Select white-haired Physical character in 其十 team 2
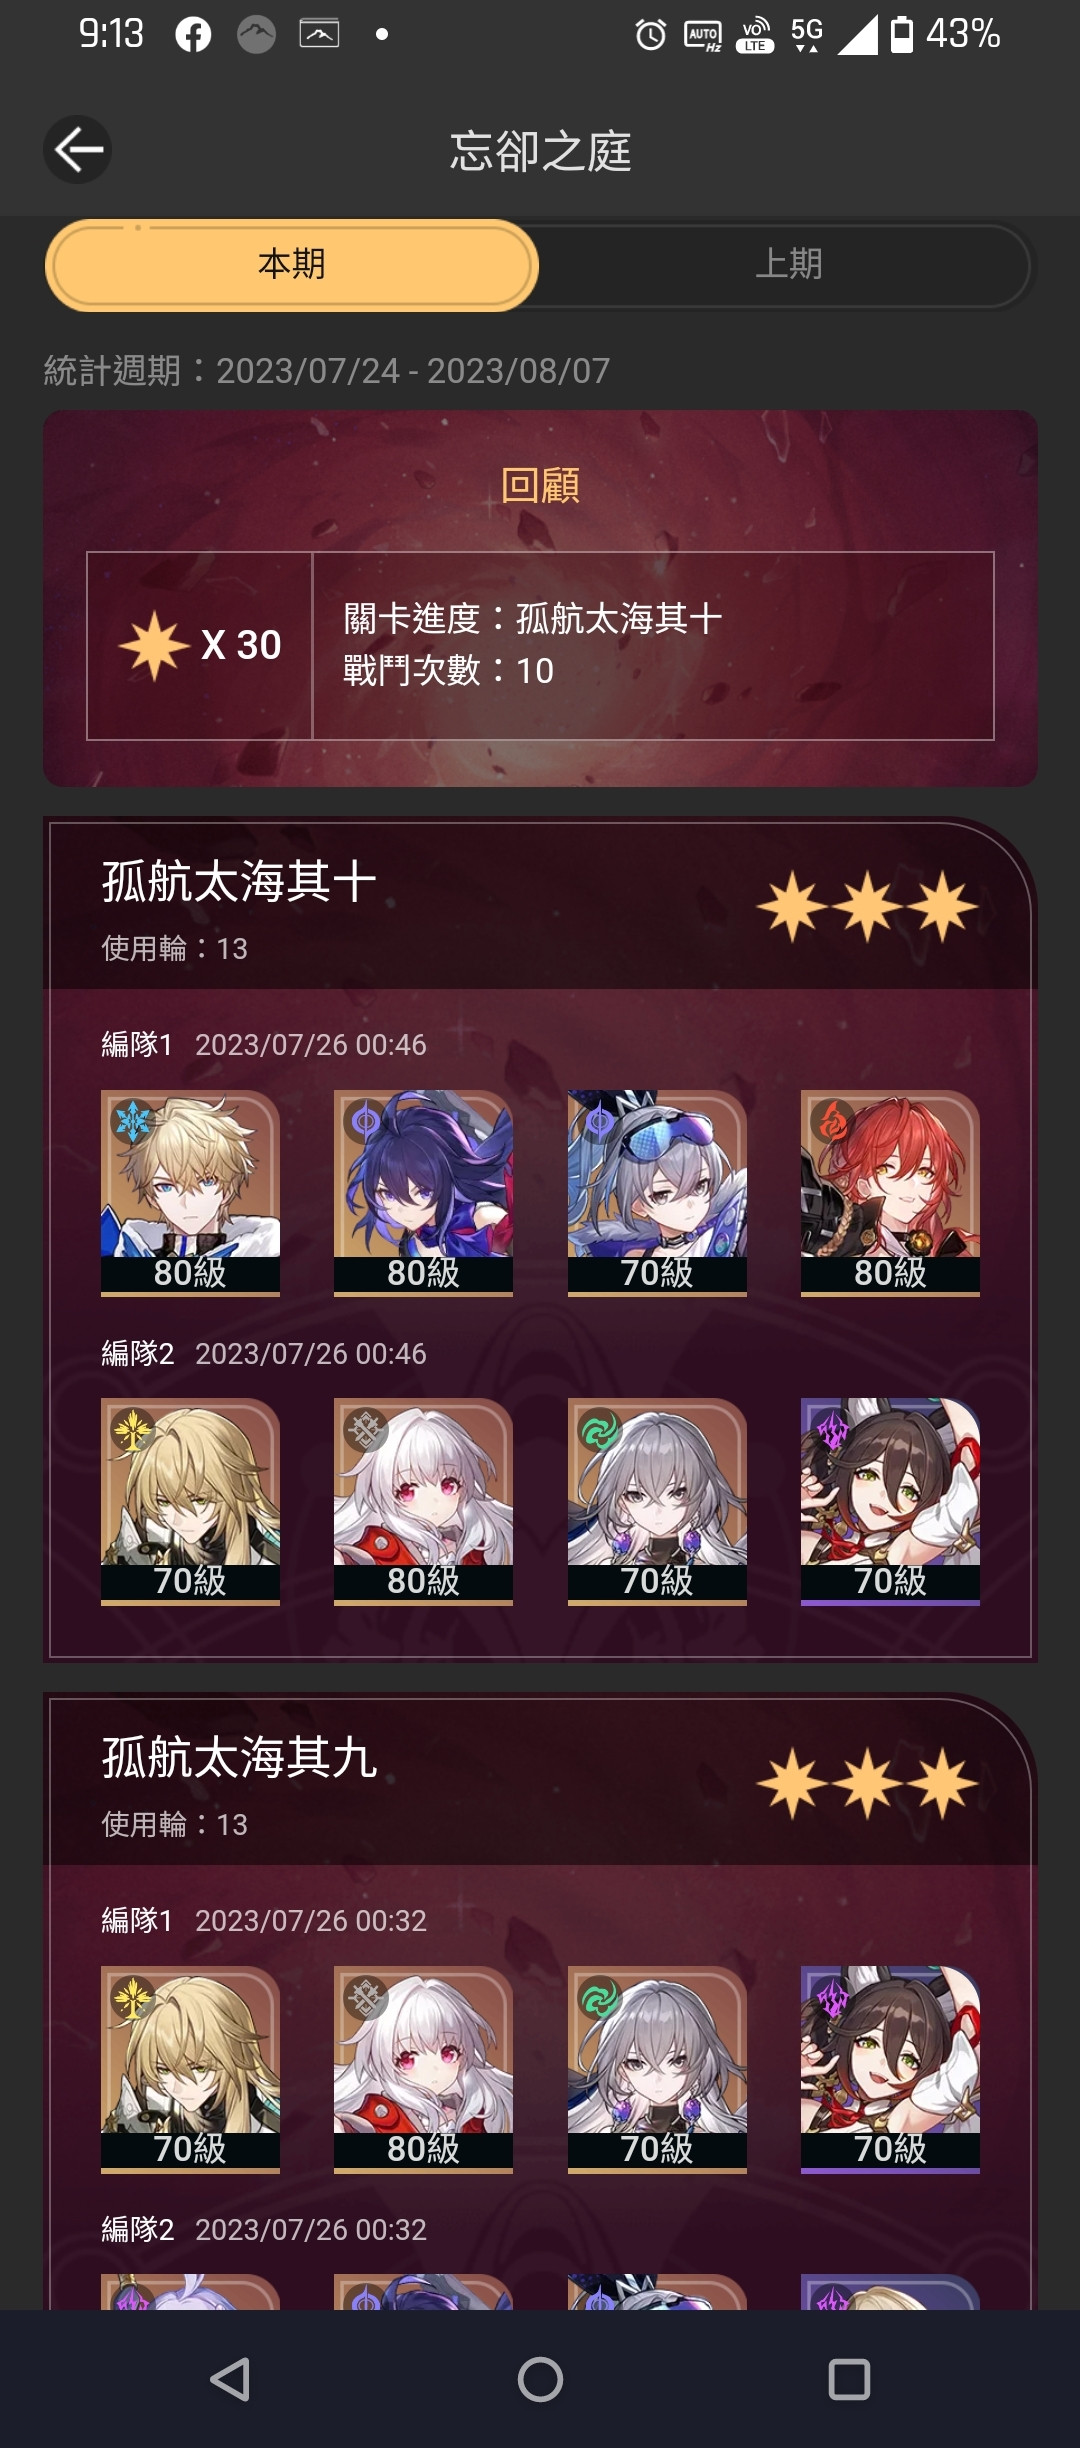The image size is (1080, 2448). point(423,1501)
